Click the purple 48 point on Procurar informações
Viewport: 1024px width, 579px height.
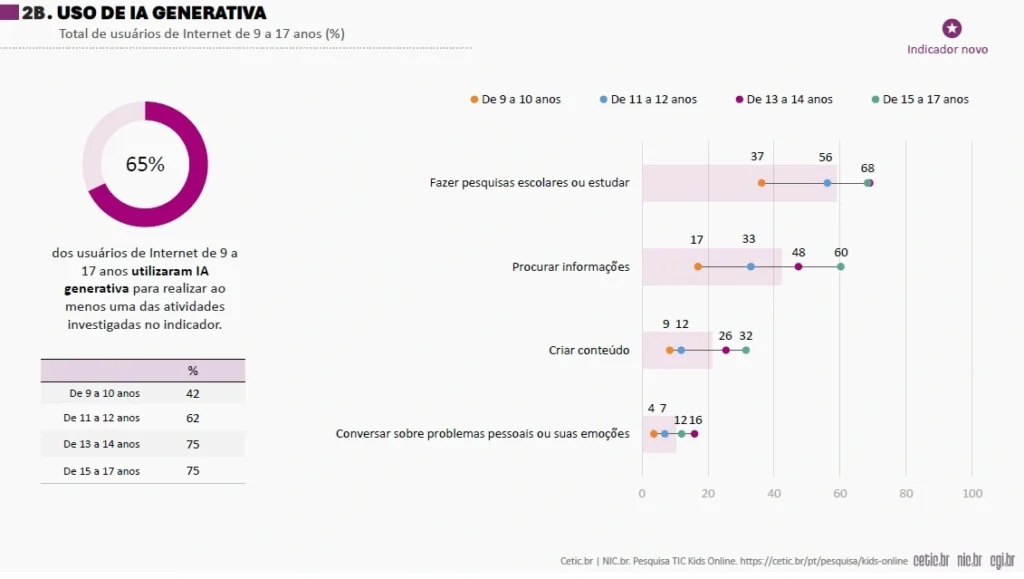[799, 267]
